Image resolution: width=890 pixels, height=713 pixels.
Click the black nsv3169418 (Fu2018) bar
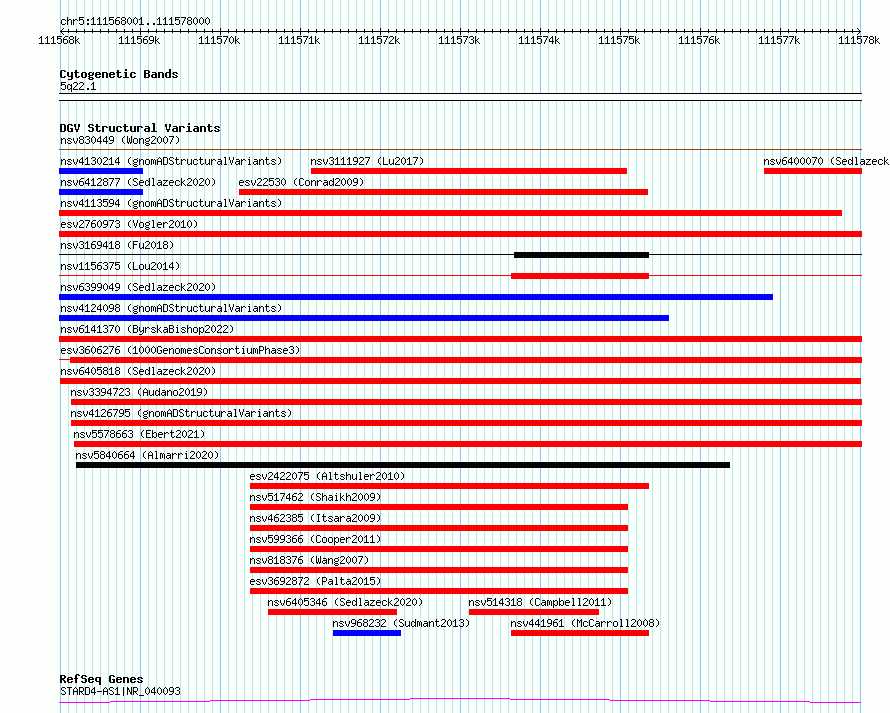(581, 255)
